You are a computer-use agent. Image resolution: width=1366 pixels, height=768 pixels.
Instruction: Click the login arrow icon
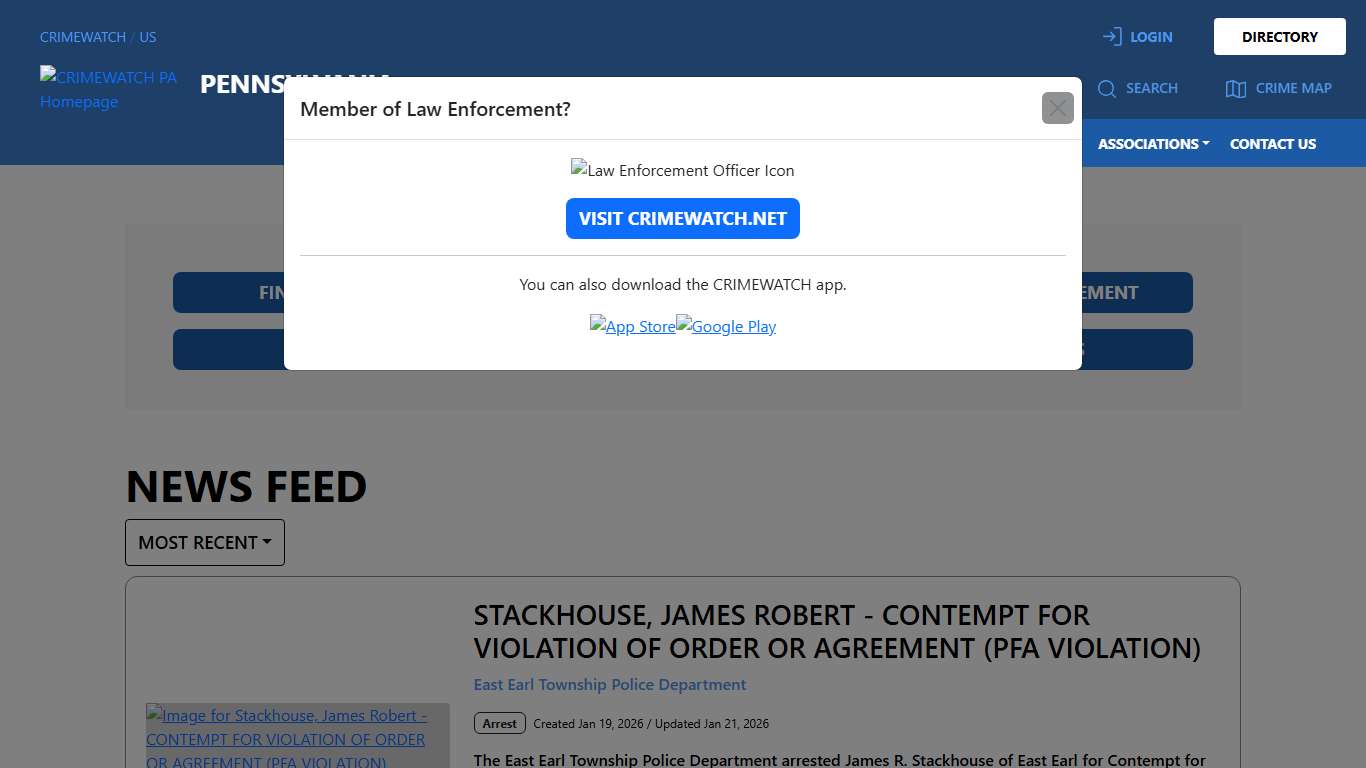click(x=1111, y=37)
